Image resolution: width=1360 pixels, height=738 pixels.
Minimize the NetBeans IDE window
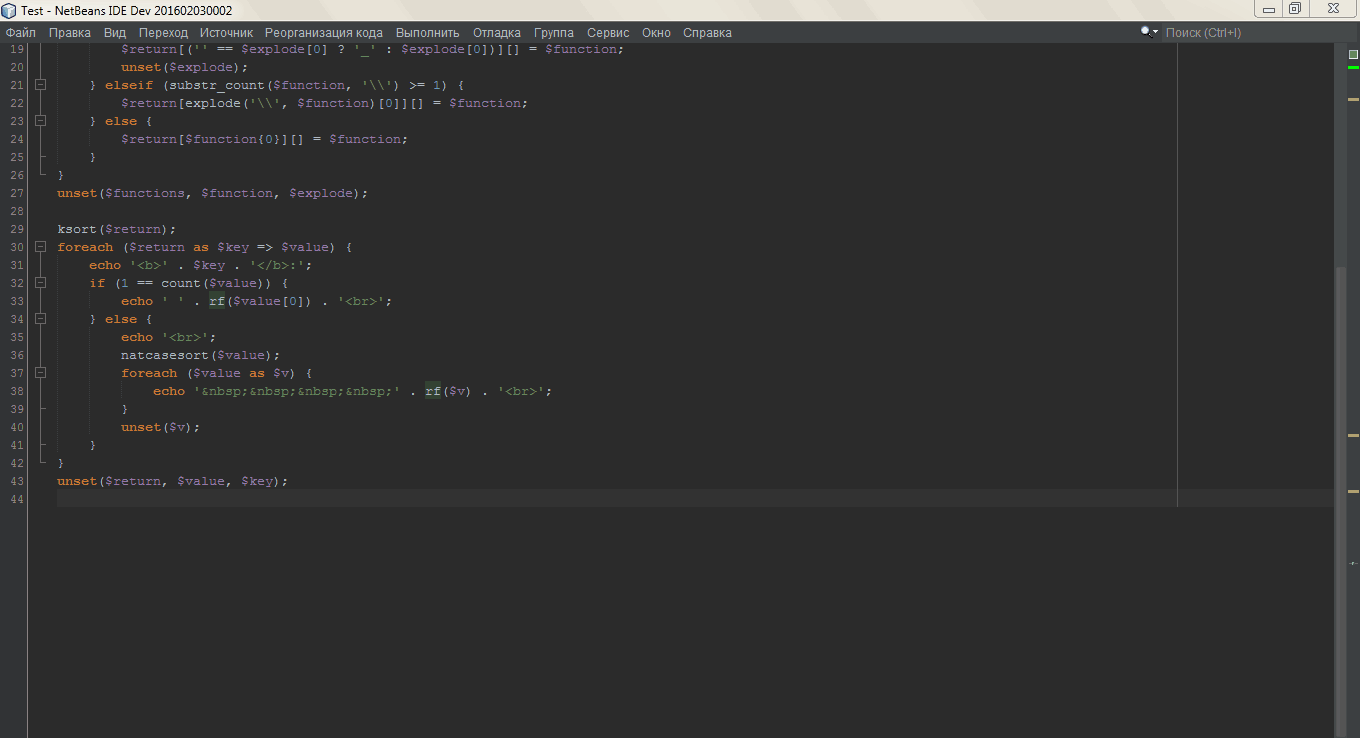pyautogui.click(x=1269, y=9)
